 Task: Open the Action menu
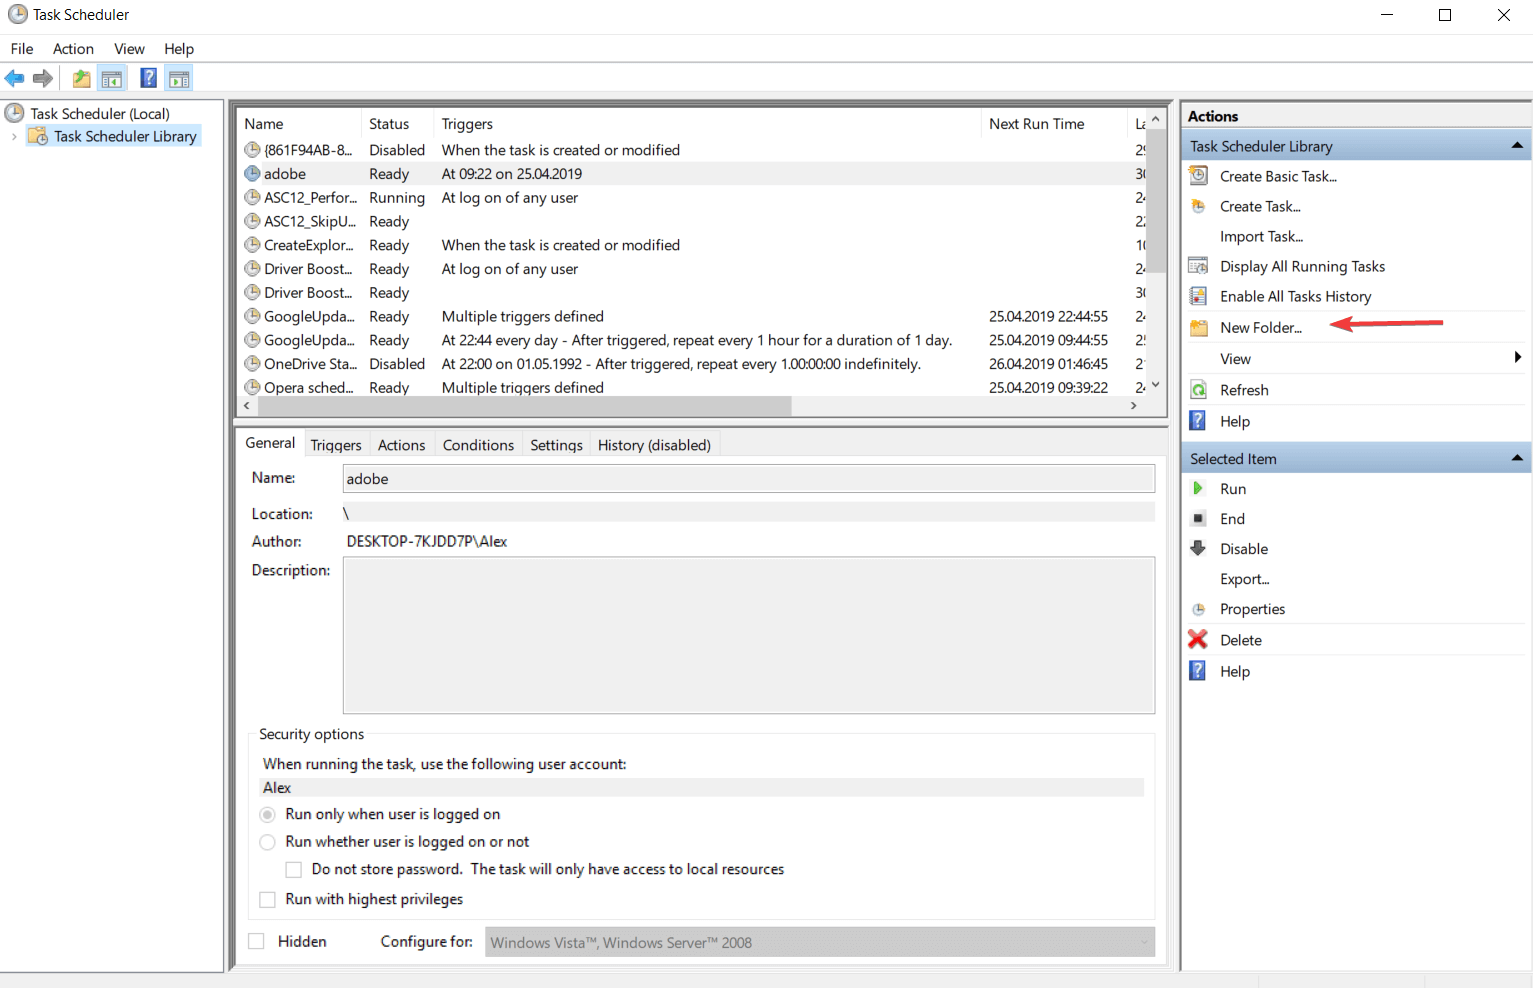coord(73,49)
